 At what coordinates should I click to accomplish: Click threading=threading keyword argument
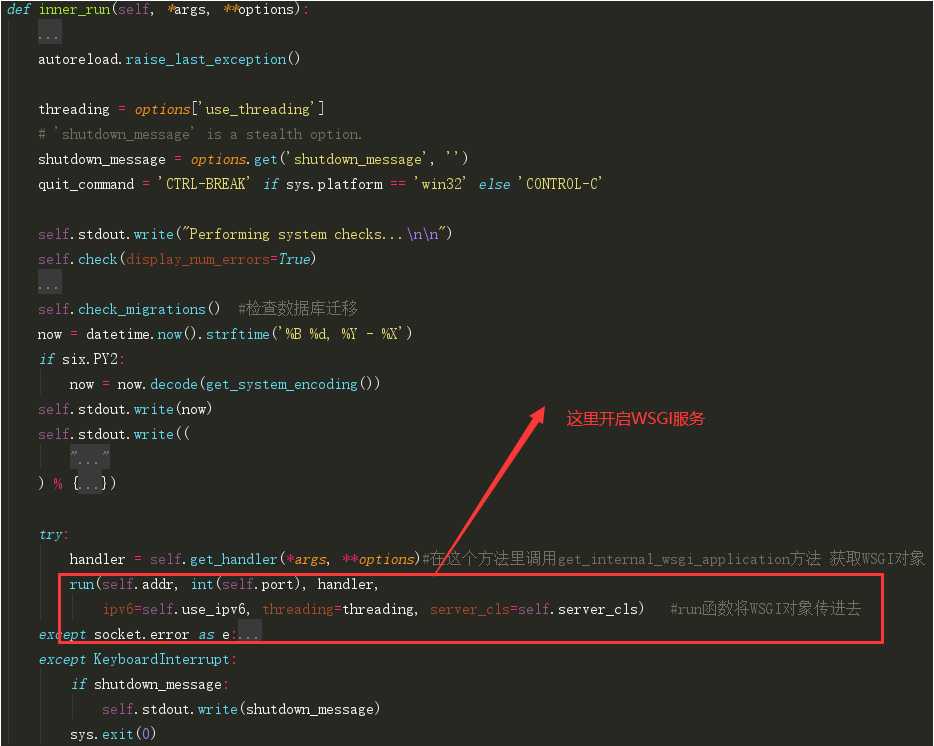click(338, 610)
